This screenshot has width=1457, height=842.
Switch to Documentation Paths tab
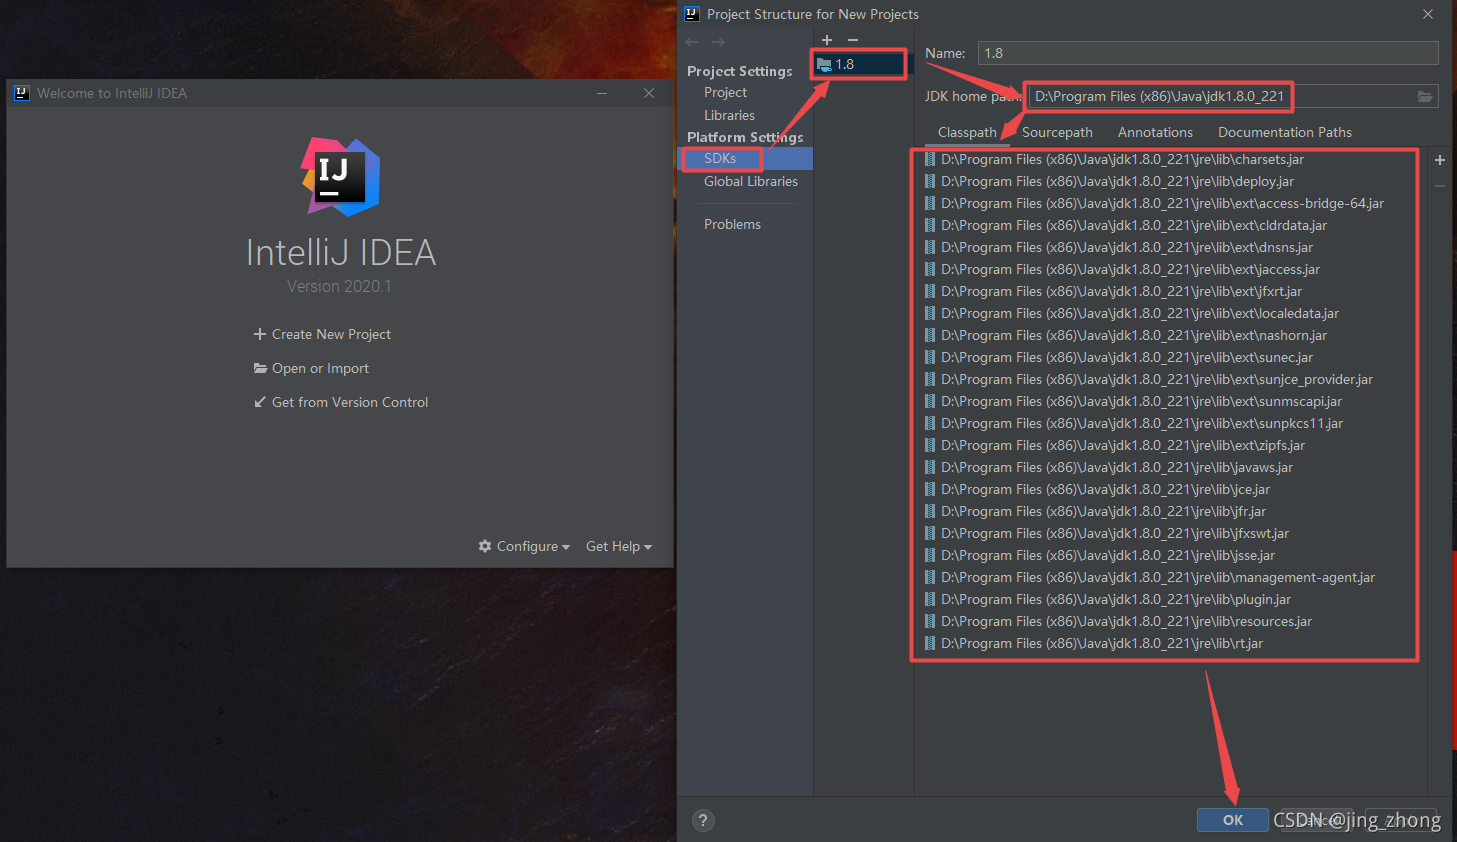(1284, 132)
